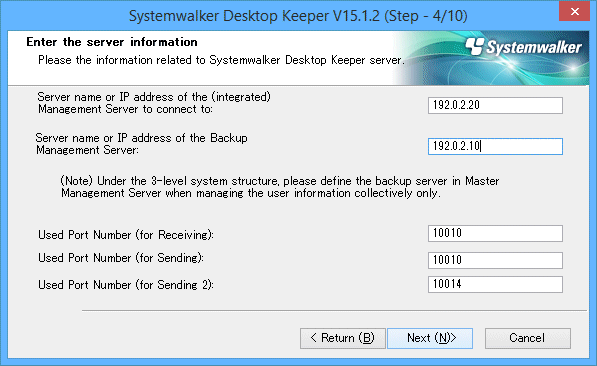Go back with the Return (B) button
The width and height of the screenshot is (597, 366).
(x=343, y=338)
